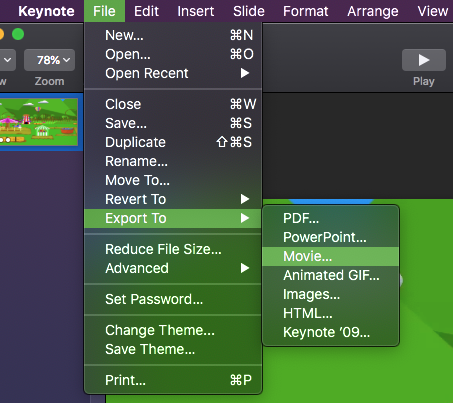The width and height of the screenshot is (453, 403).
Task: Choose Save... from File menu
Action: tap(173, 123)
